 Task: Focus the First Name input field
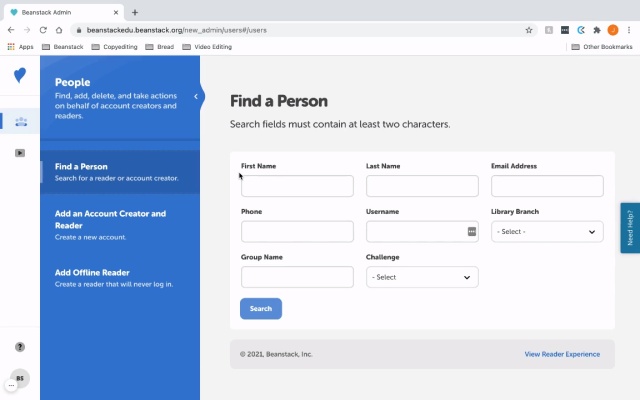pyautogui.click(x=297, y=186)
